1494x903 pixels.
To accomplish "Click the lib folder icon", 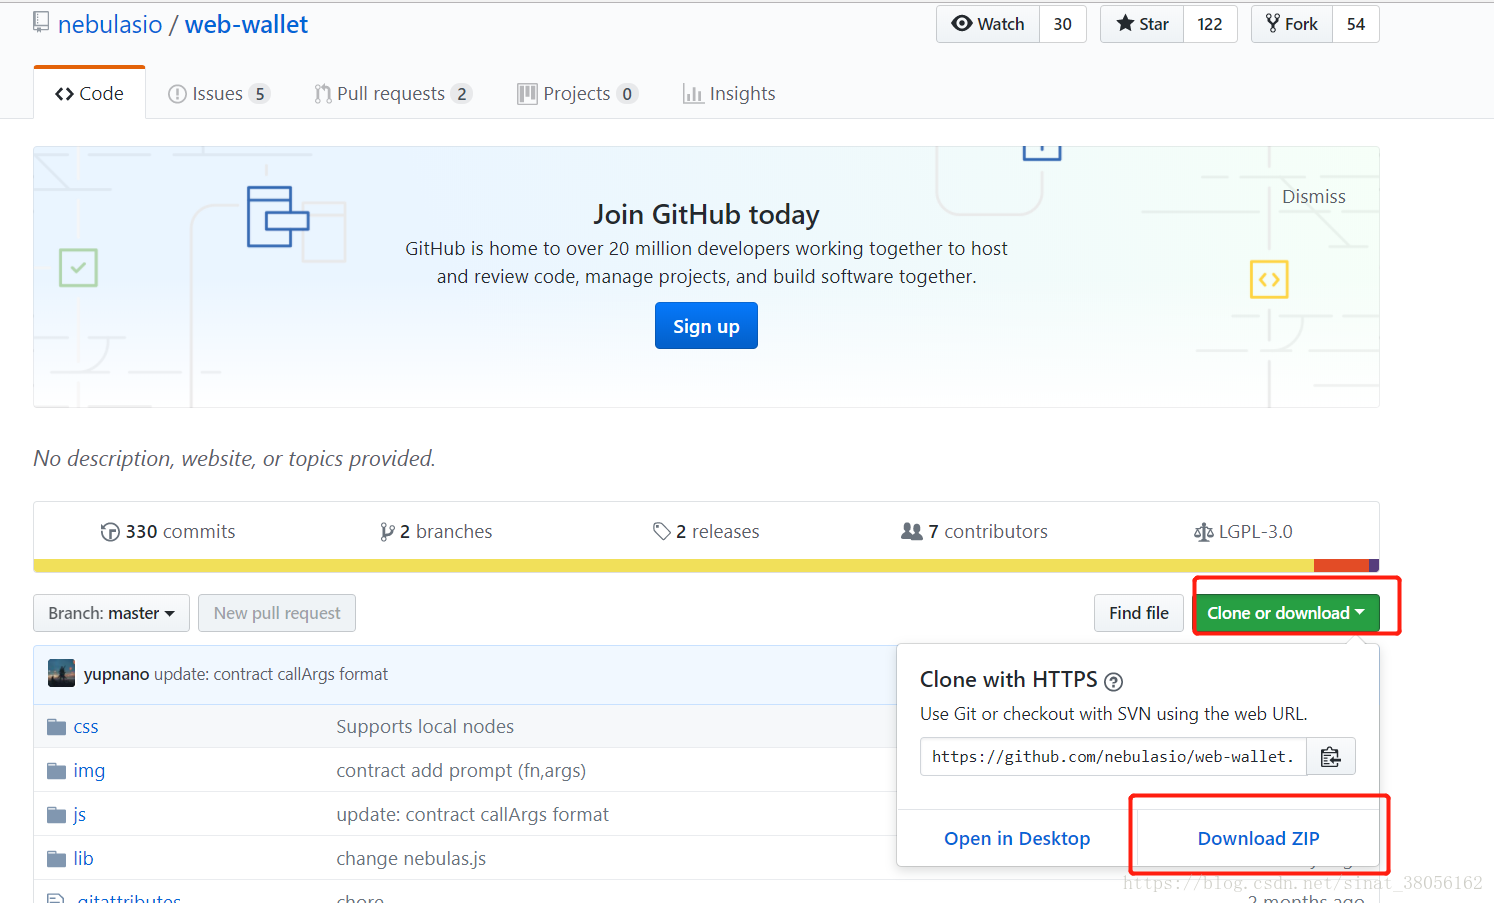I will tap(56, 859).
